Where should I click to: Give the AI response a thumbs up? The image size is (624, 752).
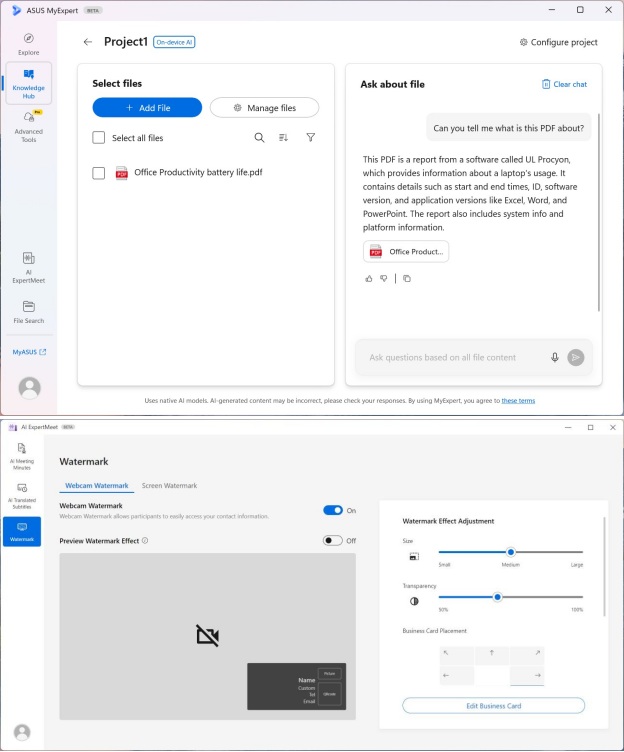click(368, 279)
